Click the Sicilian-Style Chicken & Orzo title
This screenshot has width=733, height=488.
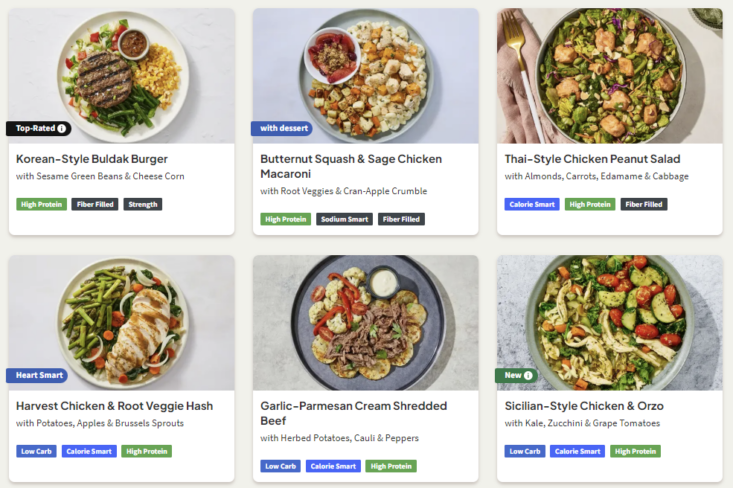[x=584, y=406]
